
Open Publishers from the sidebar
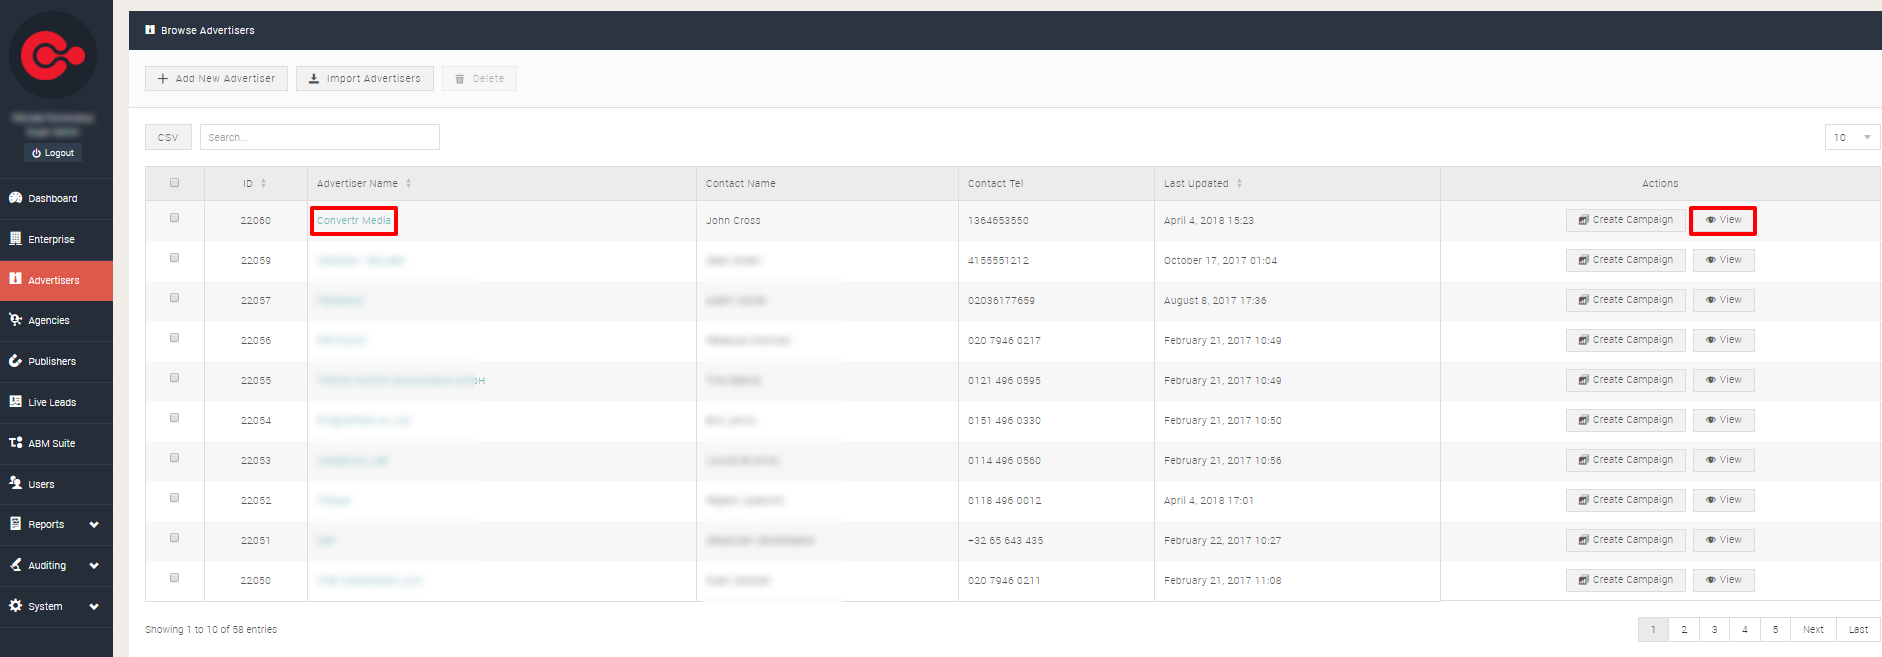[x=51, y=362]
